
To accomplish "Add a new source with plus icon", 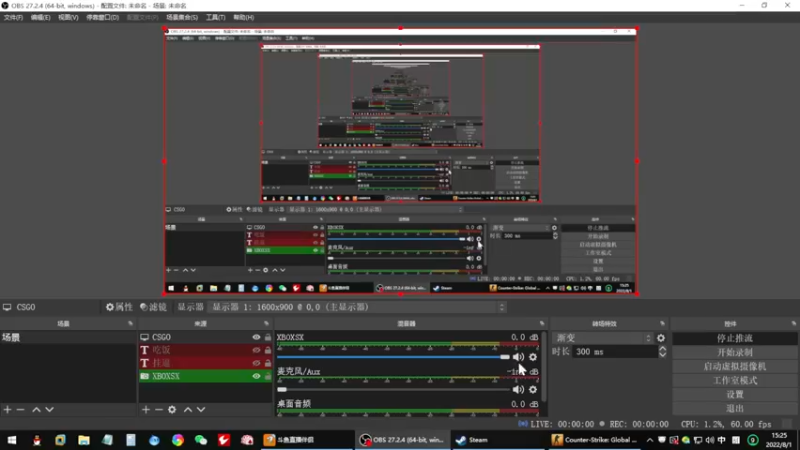I will click(146, 410).
